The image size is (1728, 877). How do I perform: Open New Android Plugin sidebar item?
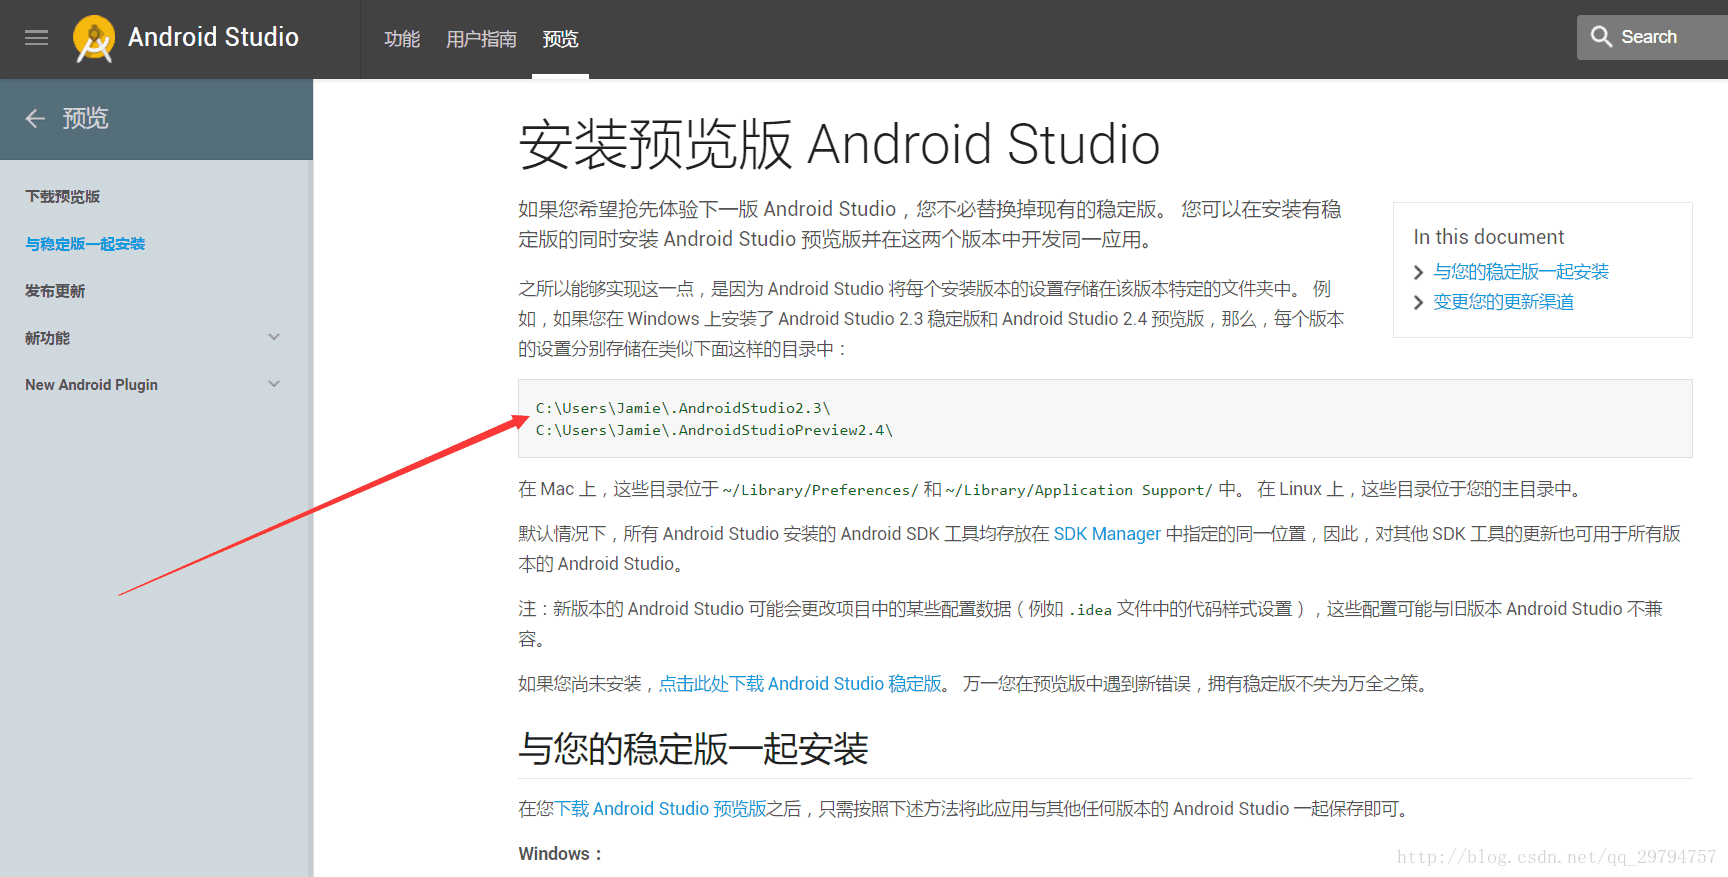click(91, 385)
